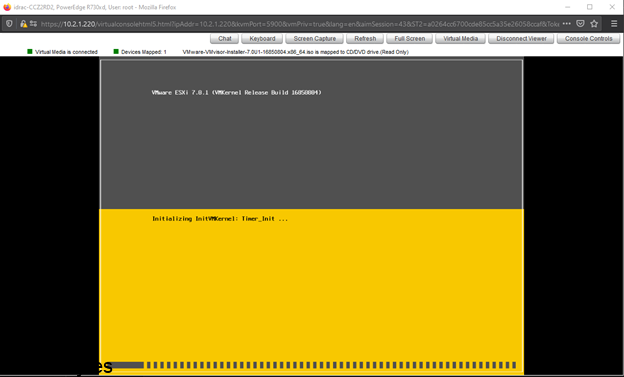Image resolution: width=624 pixels, height=377 pixels.
Task: Click the green Virtual Media connected indicator
Action: click(29, 51)
